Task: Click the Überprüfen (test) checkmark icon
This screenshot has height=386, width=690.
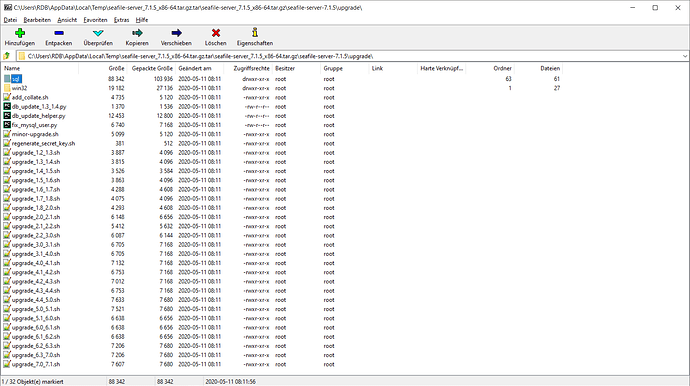Action: click(98, 33)
